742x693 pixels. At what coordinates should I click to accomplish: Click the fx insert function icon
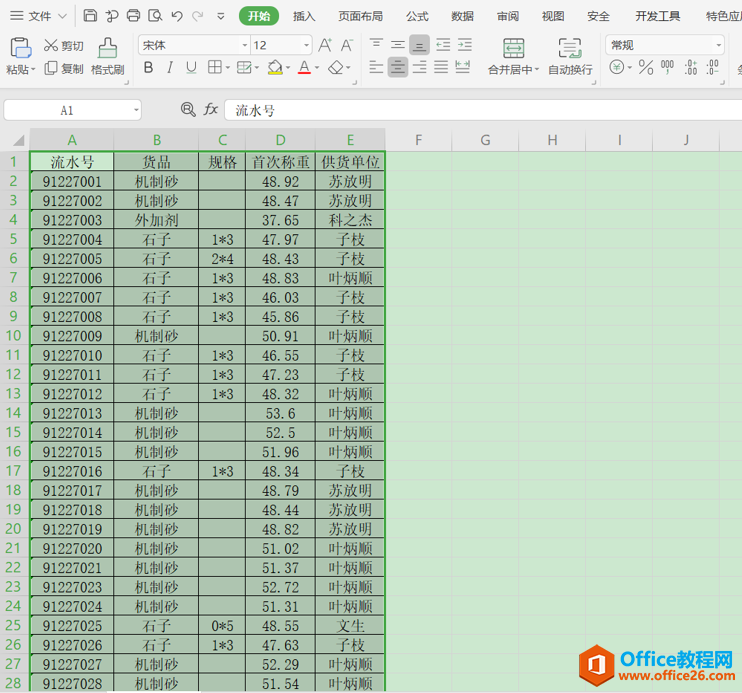coord(211,110)
